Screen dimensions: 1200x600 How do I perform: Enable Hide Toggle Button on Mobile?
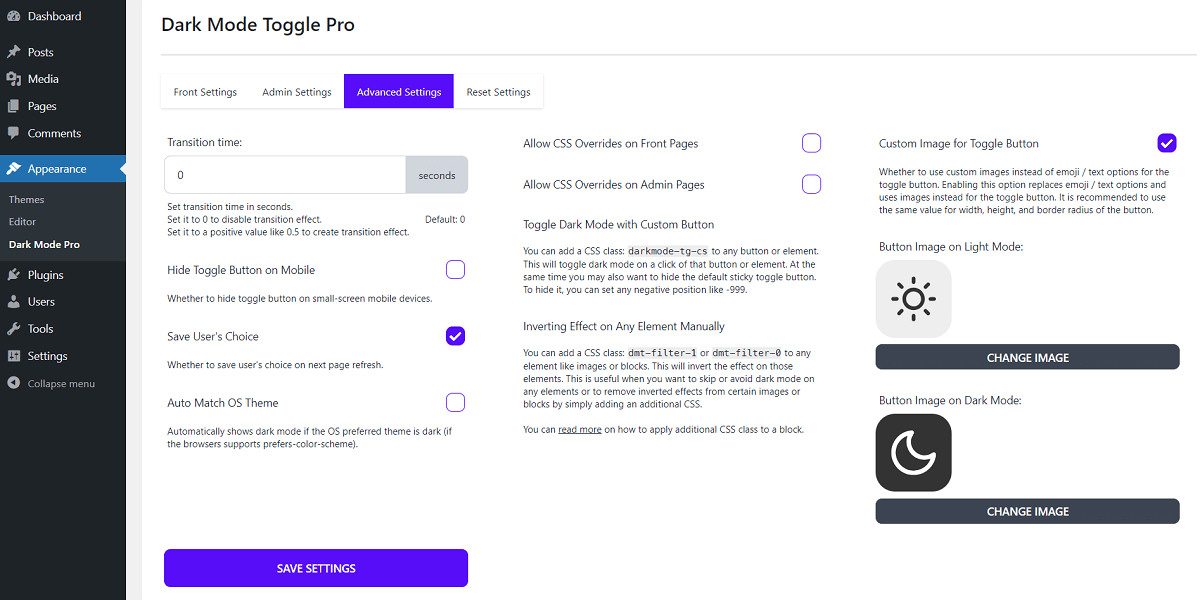click(x=455, y=270)
